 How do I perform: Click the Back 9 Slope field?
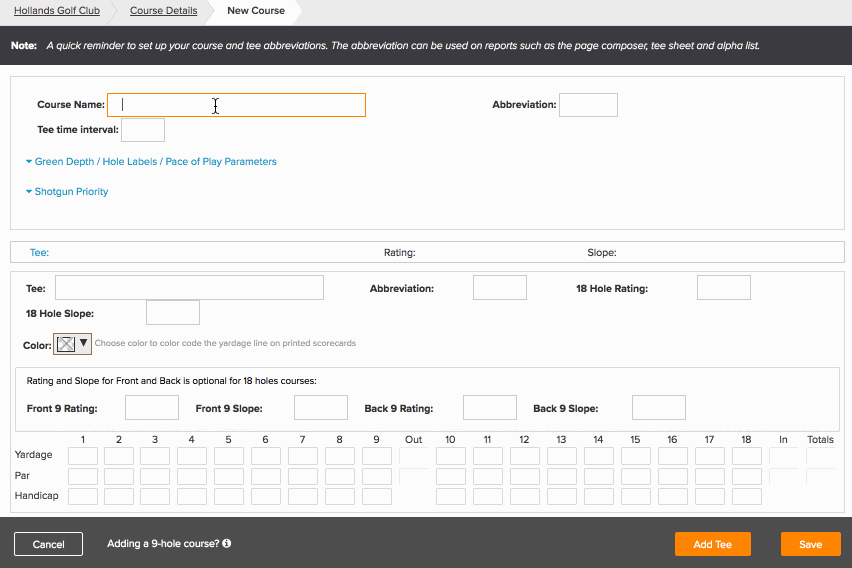coord(659,408)
